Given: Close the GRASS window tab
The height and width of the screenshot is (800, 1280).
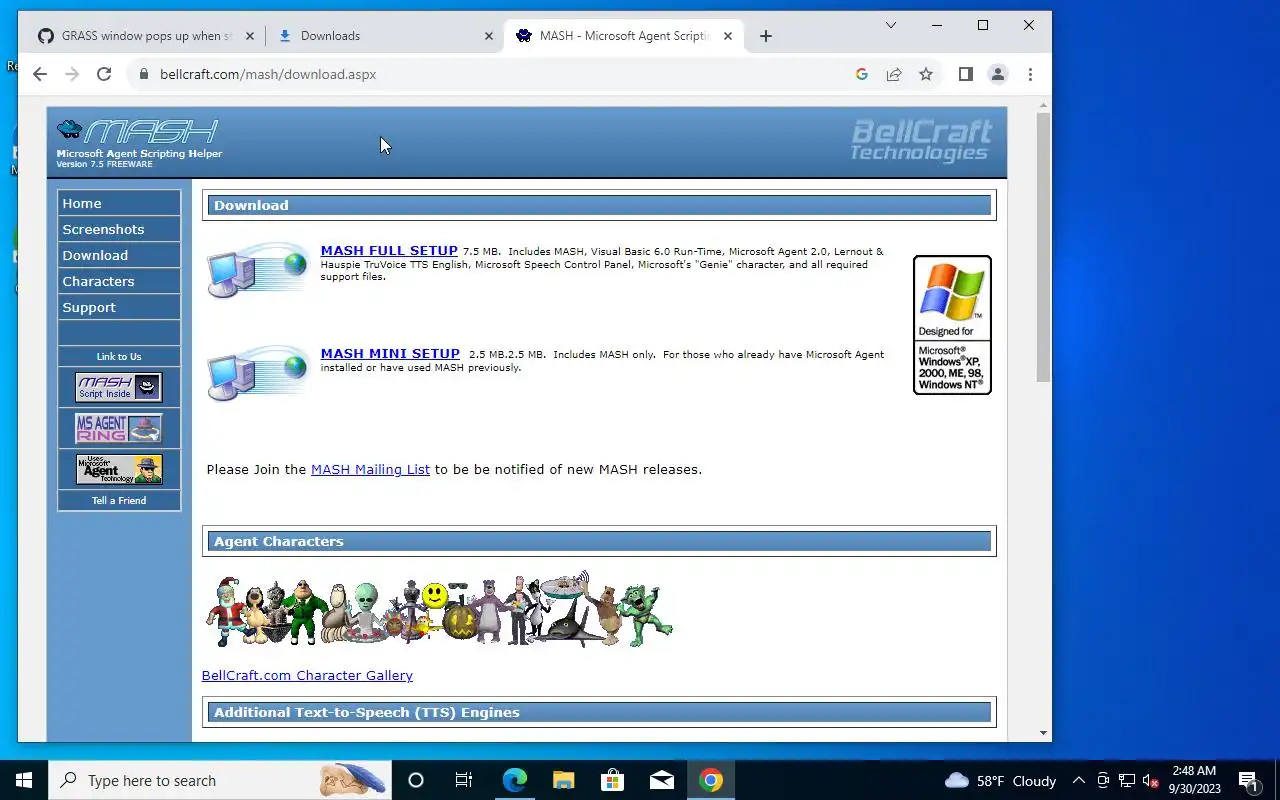Looking at the screenshot, I should click(x=250, y=36).
